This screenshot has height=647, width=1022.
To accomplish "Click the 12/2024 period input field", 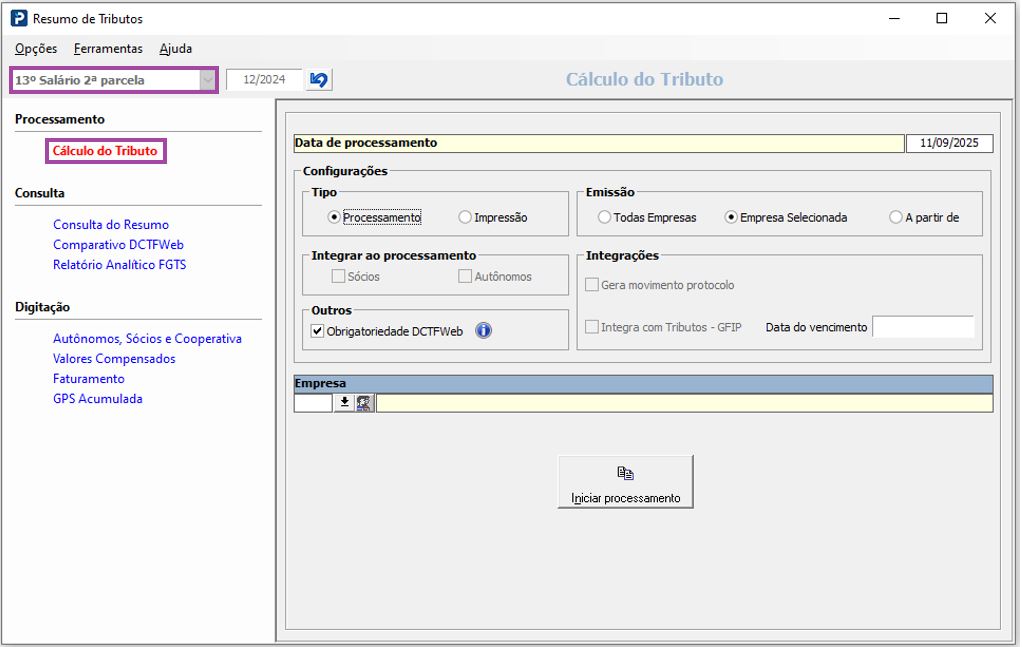I will (264, 80).
